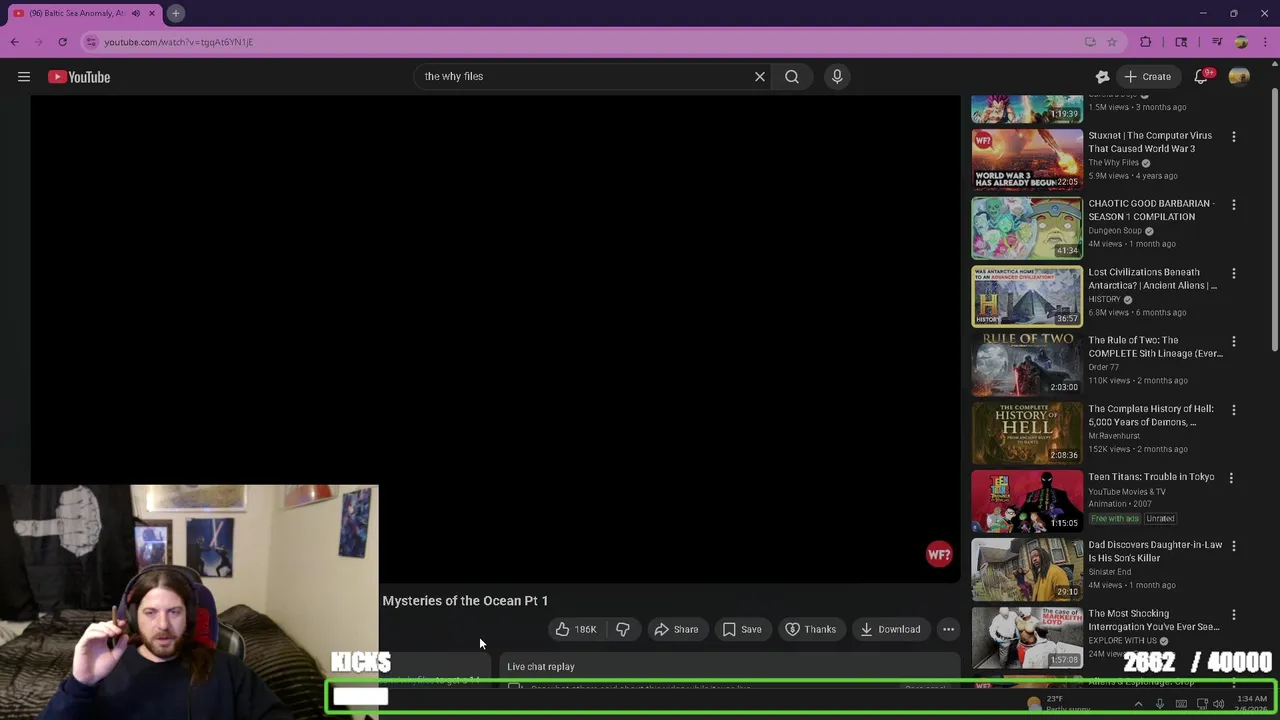
Task: Open side panel search icon in toolbar
Action: 1181,42
